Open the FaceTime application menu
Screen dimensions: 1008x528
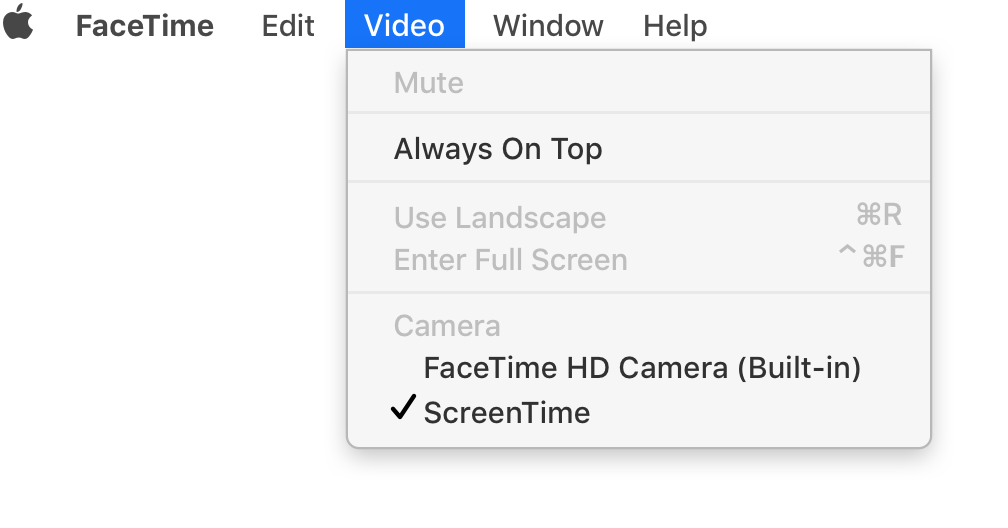[144, 25]
